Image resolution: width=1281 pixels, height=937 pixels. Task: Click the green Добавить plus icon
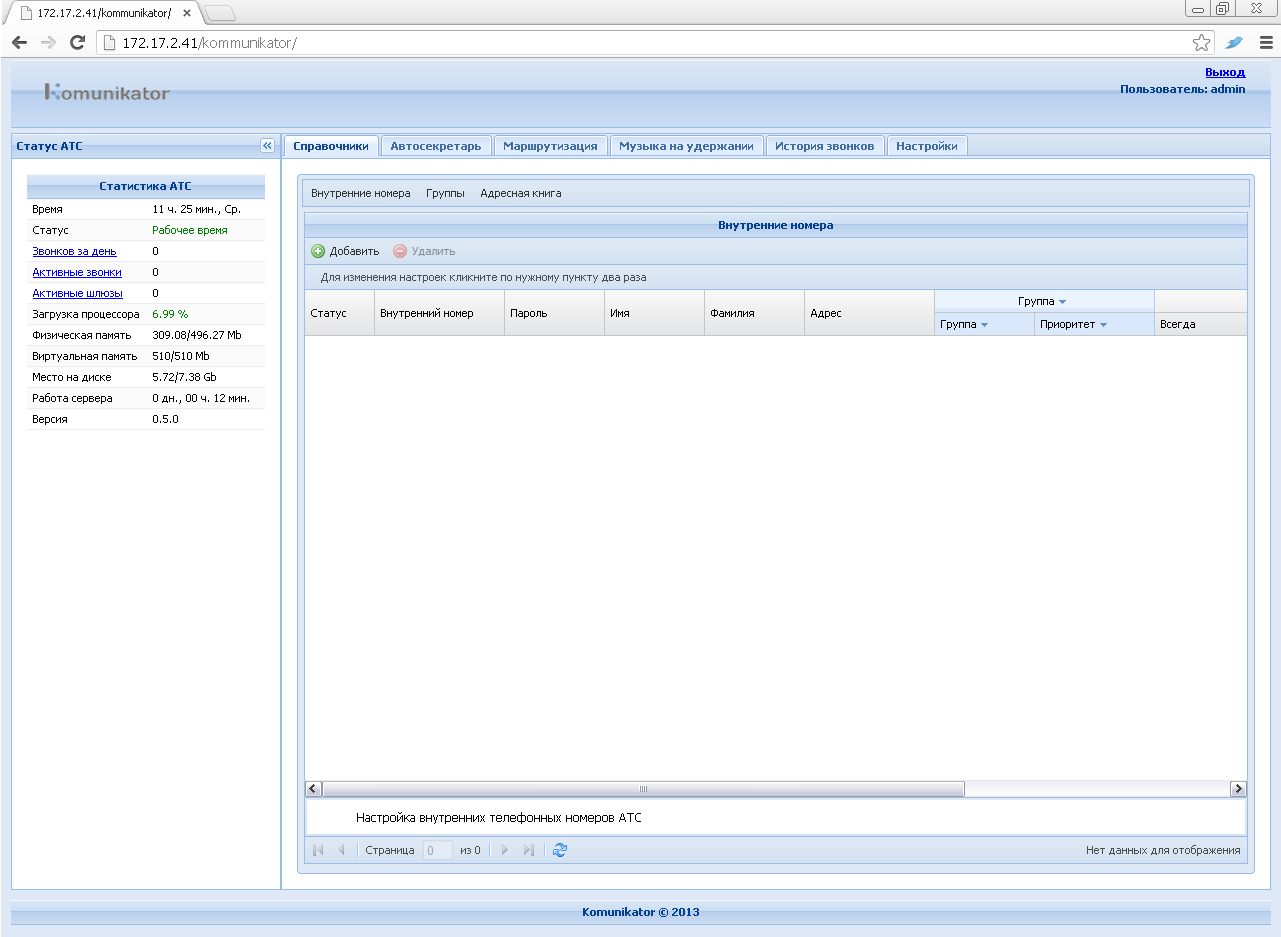pos(318,251)
